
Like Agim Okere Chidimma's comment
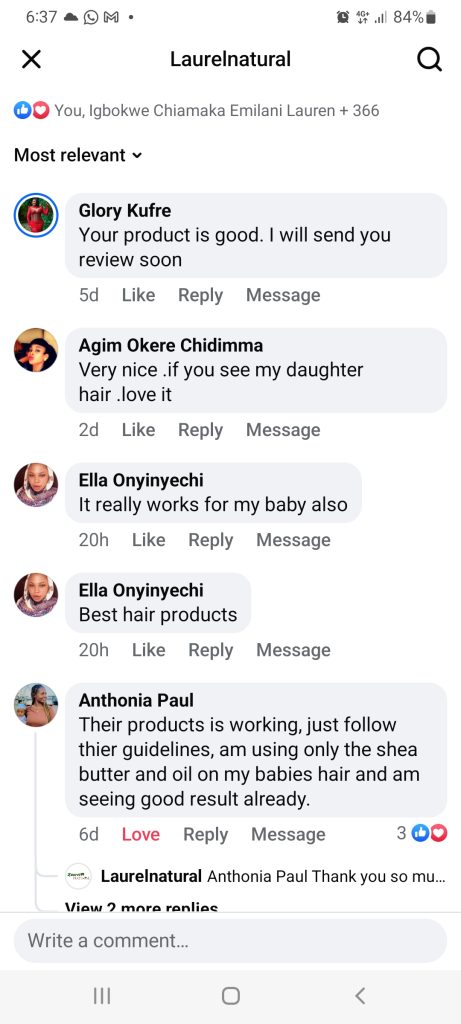[x=138, y=430]
